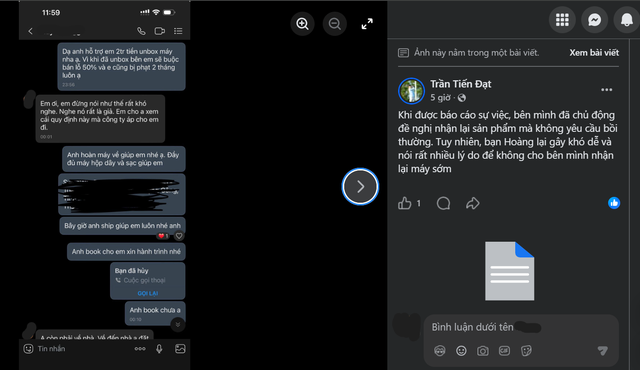640x370 pixels.
Task: Click the document placeholder icon
Action: pos(509,271)
